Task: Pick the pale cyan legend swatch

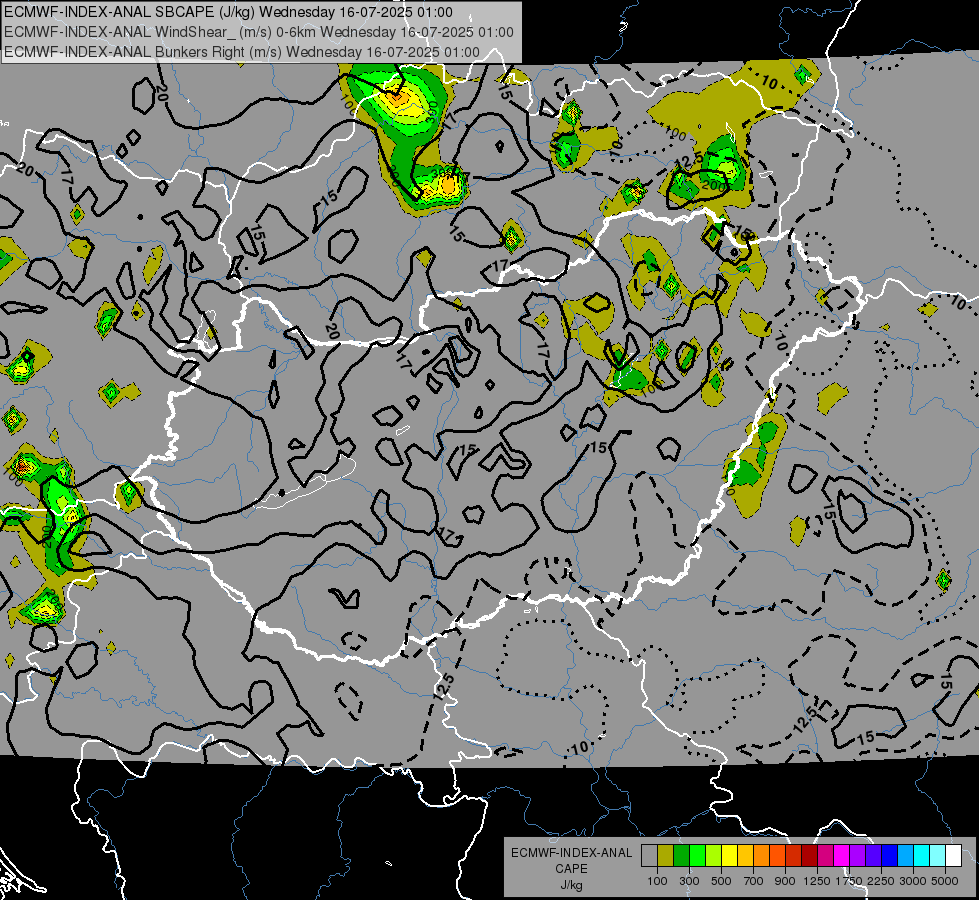Action: click(938, 855)
